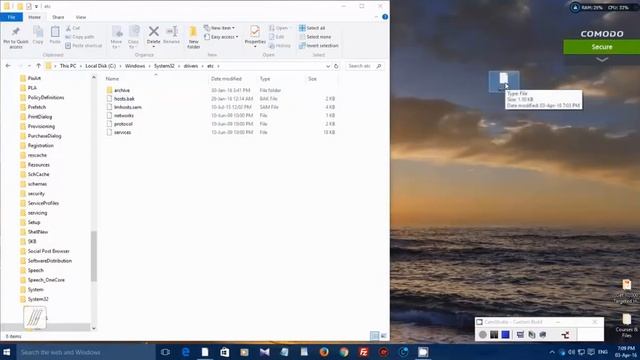Viewport: 640px width, 360px height.
Task: Click the red X Delete icon
Action: (x=153, y=31)
